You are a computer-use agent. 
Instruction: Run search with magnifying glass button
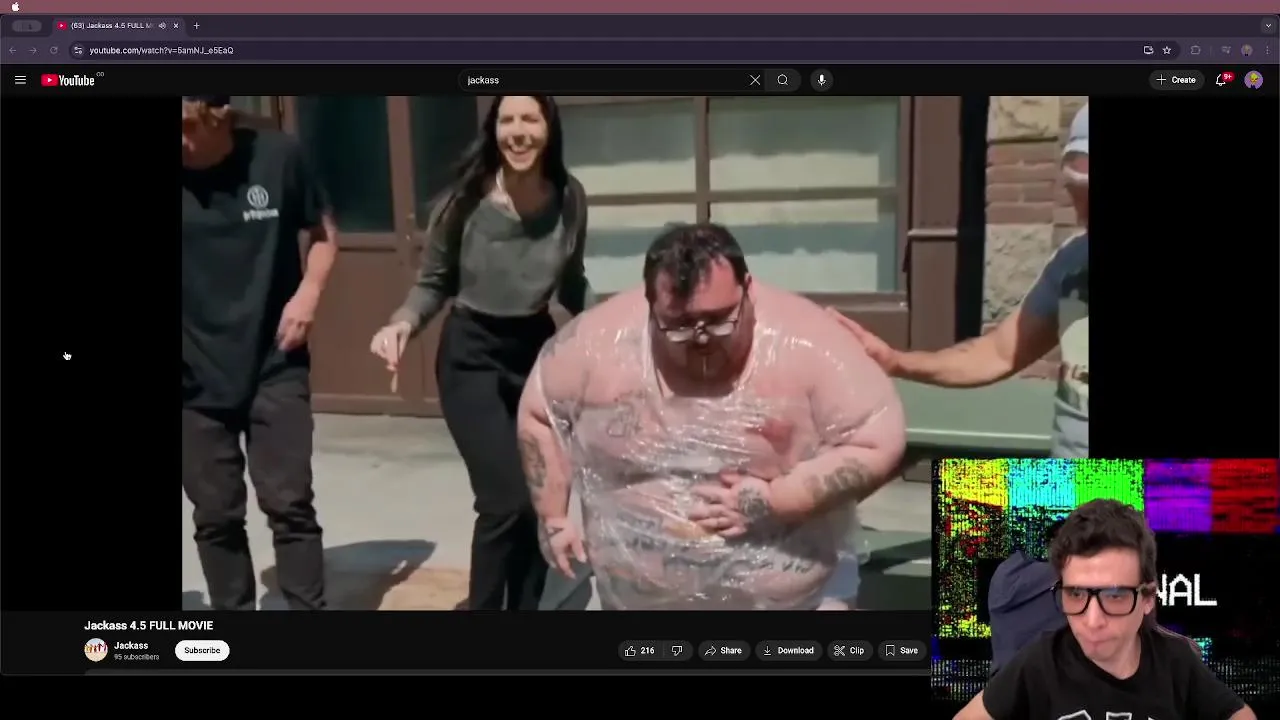coord(783,80)
